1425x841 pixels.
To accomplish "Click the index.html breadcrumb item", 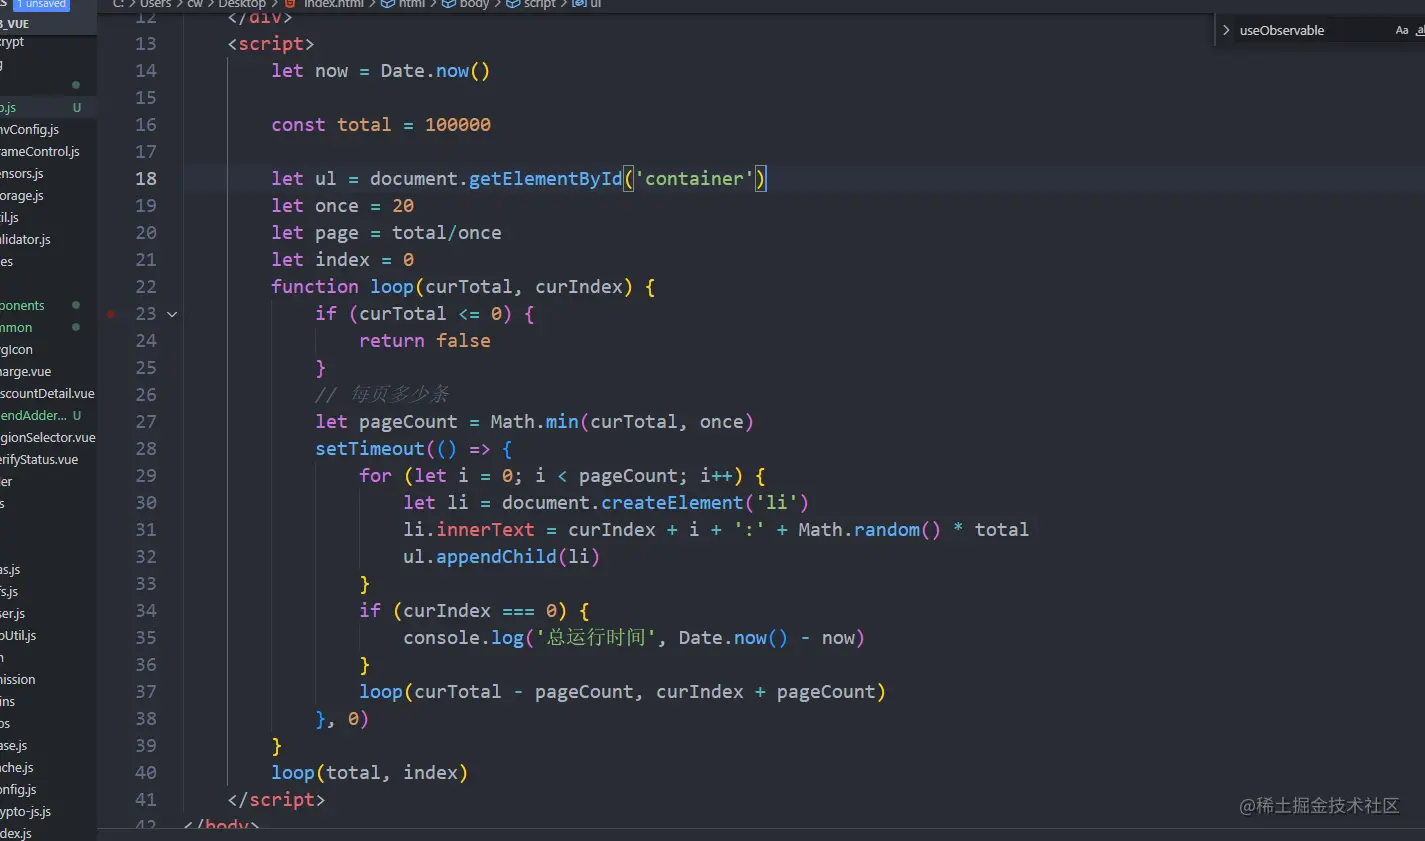I will [x=334, y=4].
